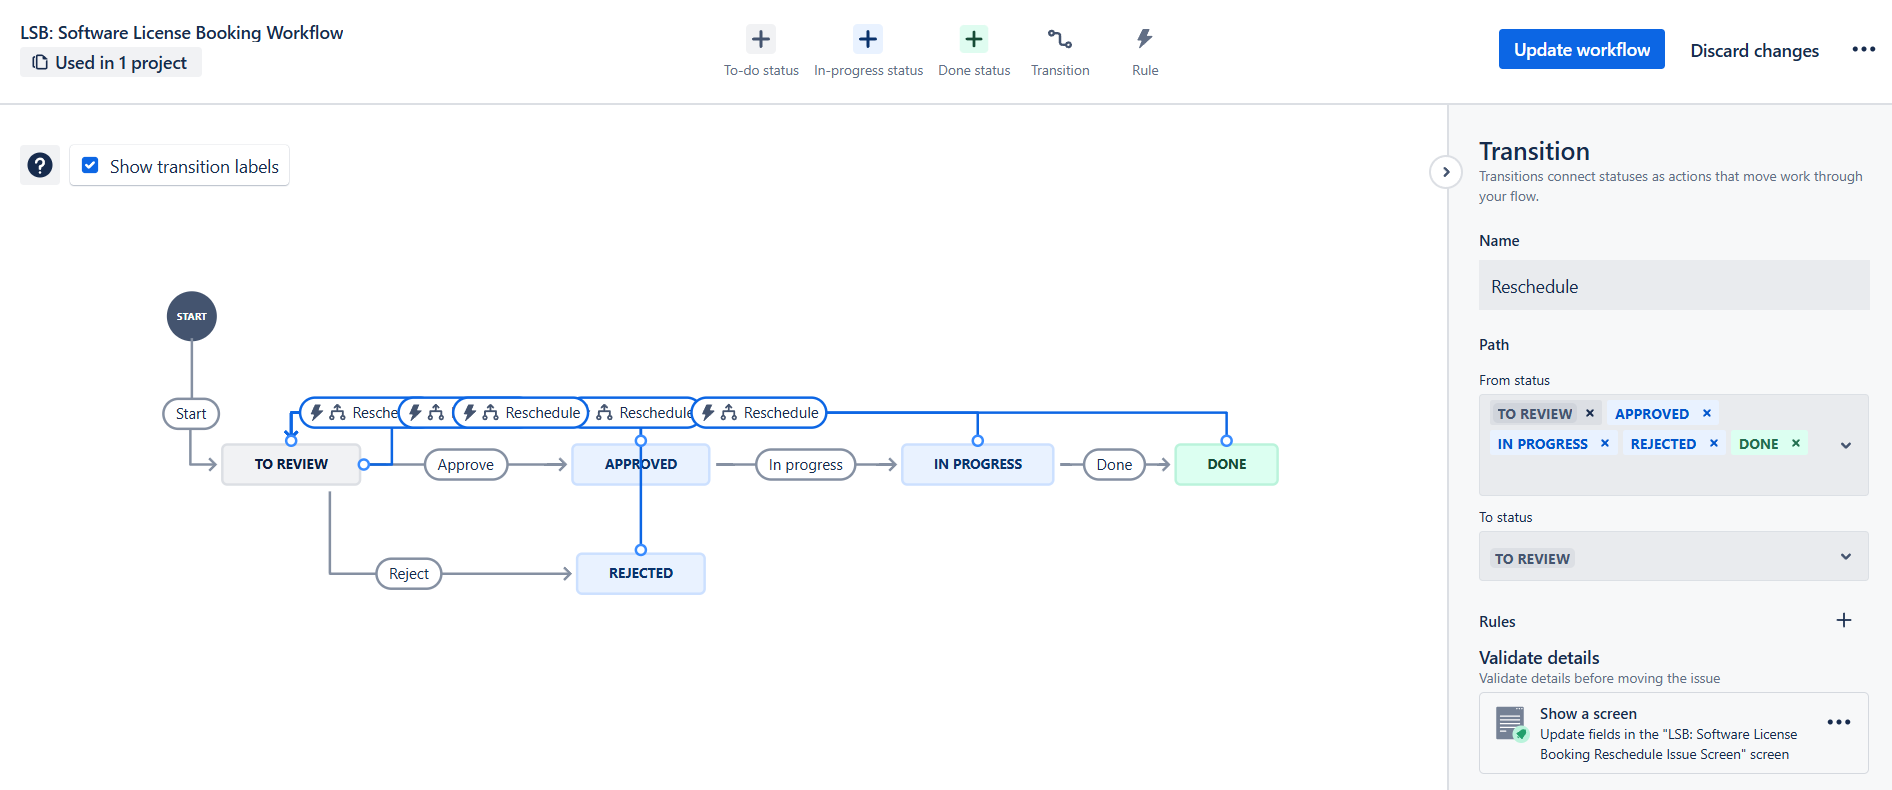The image size is (1892, 790).
Task: Open Show a screen rule options
Action: click(x=1839, y=722)
